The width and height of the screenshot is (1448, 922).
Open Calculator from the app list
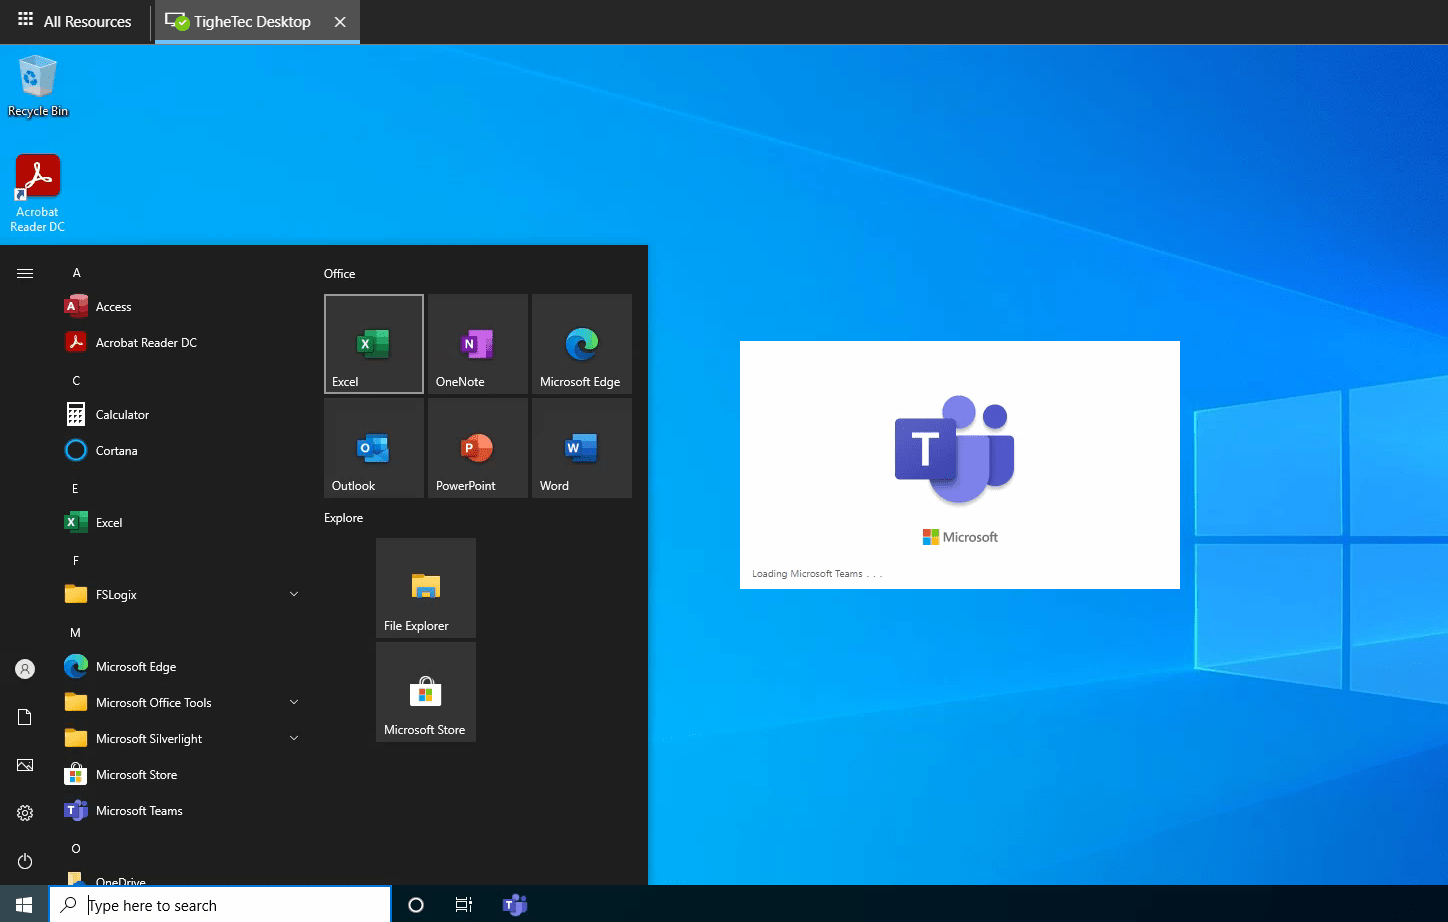182,415
